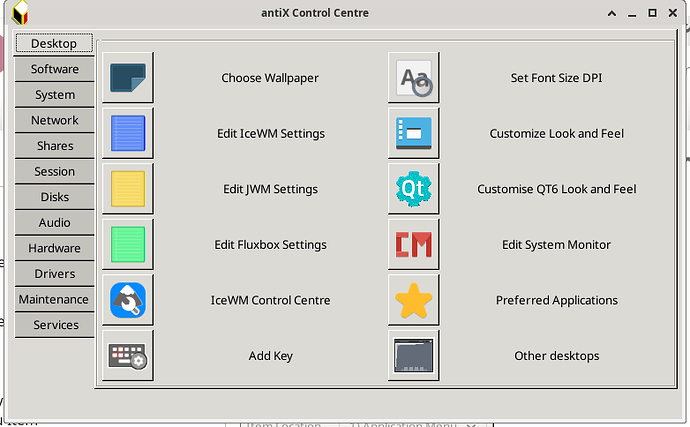The height and width of the screenshot is (427, 690).
Task: Roll up the window with the caret button
Action: tap(612, 13)
